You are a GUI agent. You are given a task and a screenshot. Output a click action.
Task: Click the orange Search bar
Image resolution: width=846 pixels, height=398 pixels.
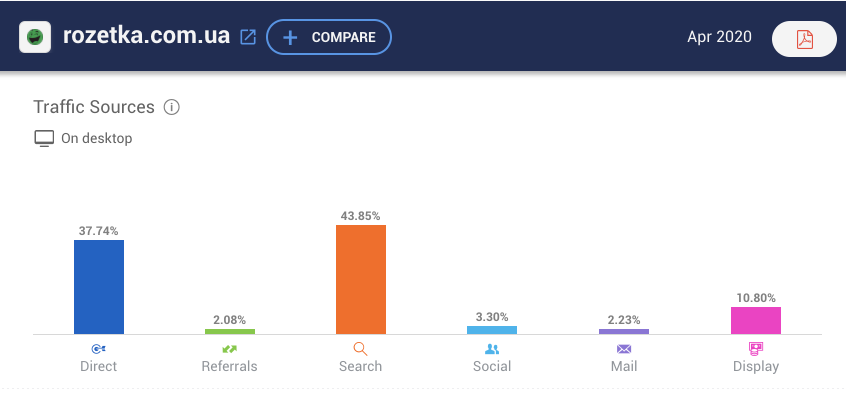coord(361,279)
